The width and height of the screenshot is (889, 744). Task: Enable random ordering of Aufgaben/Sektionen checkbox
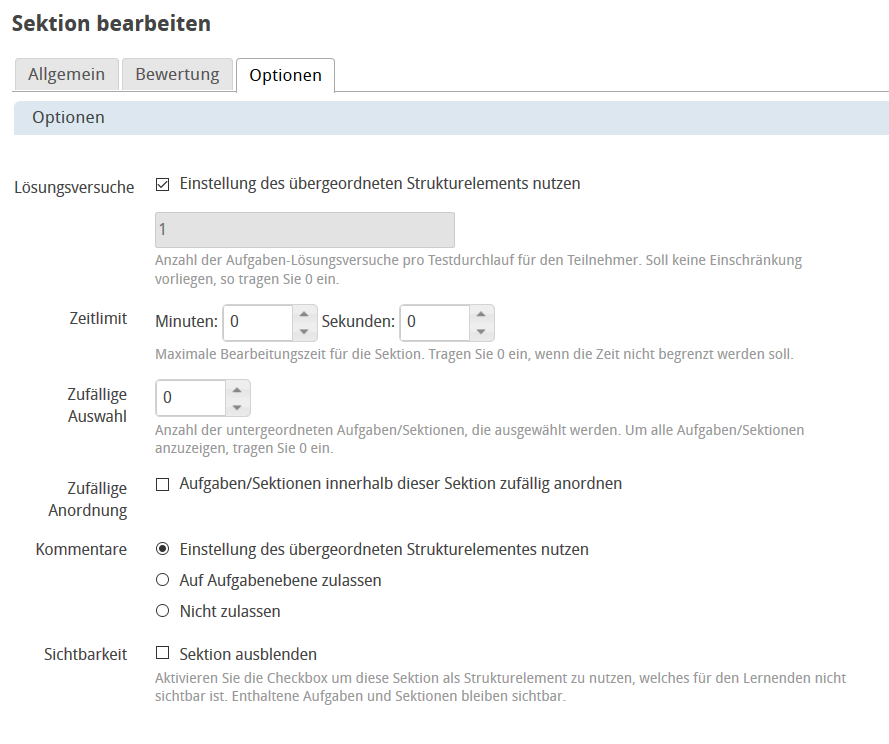[x=163, y=484]
